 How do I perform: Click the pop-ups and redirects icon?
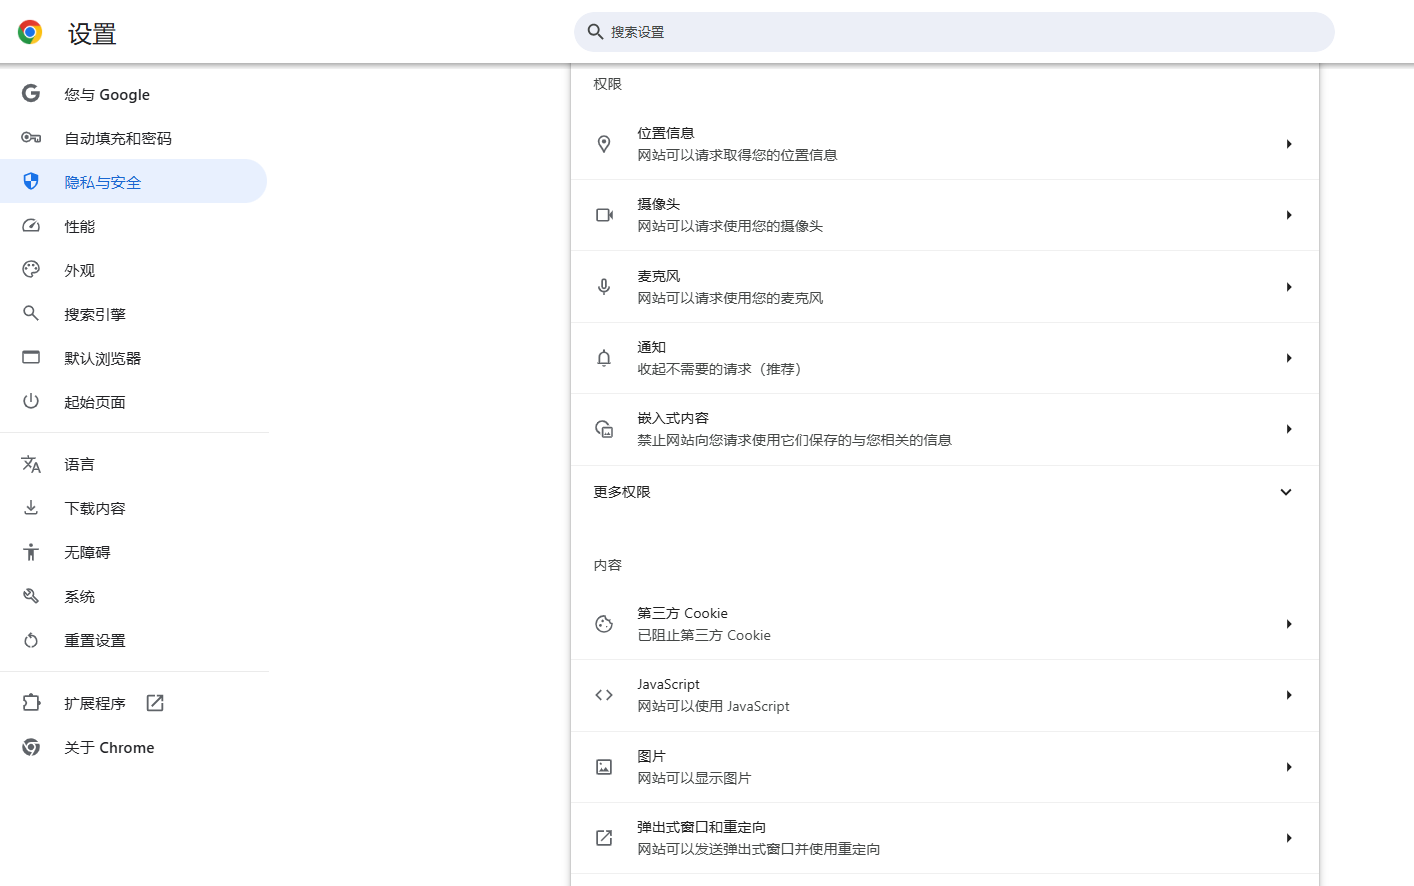[x=604, y=838]
